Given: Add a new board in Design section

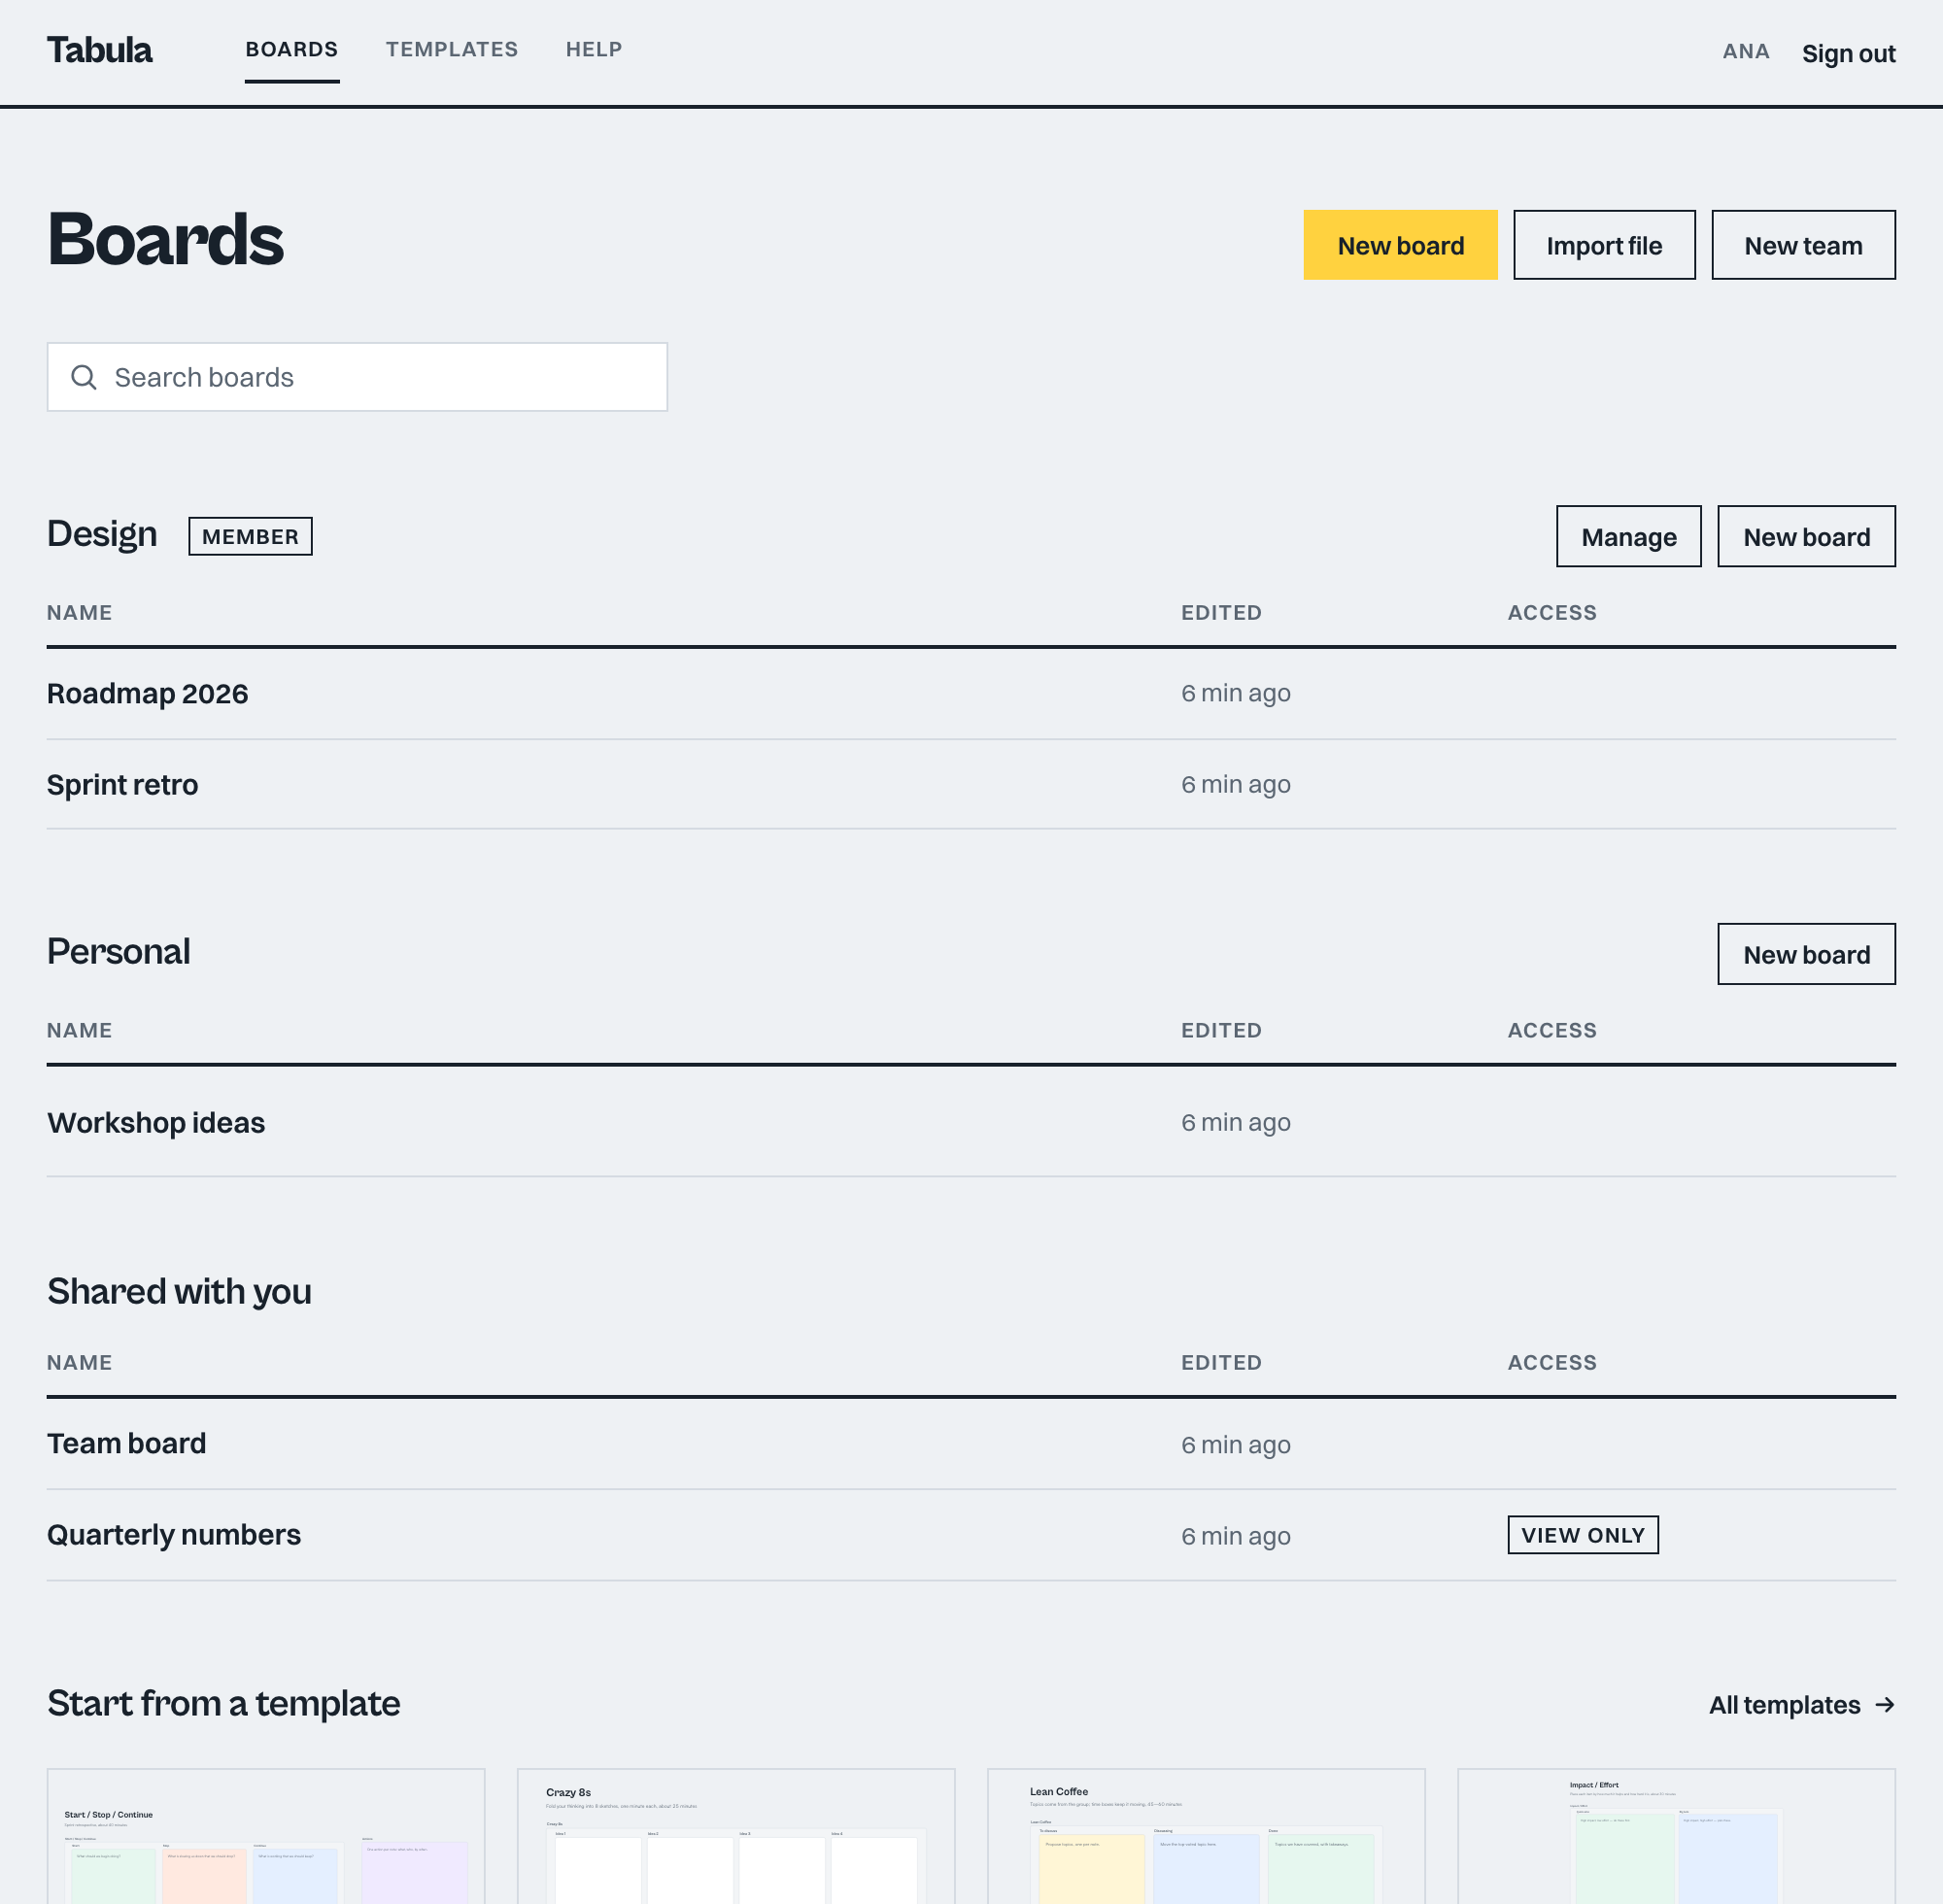Looking at the screenshot, I should pos(1806,536).
